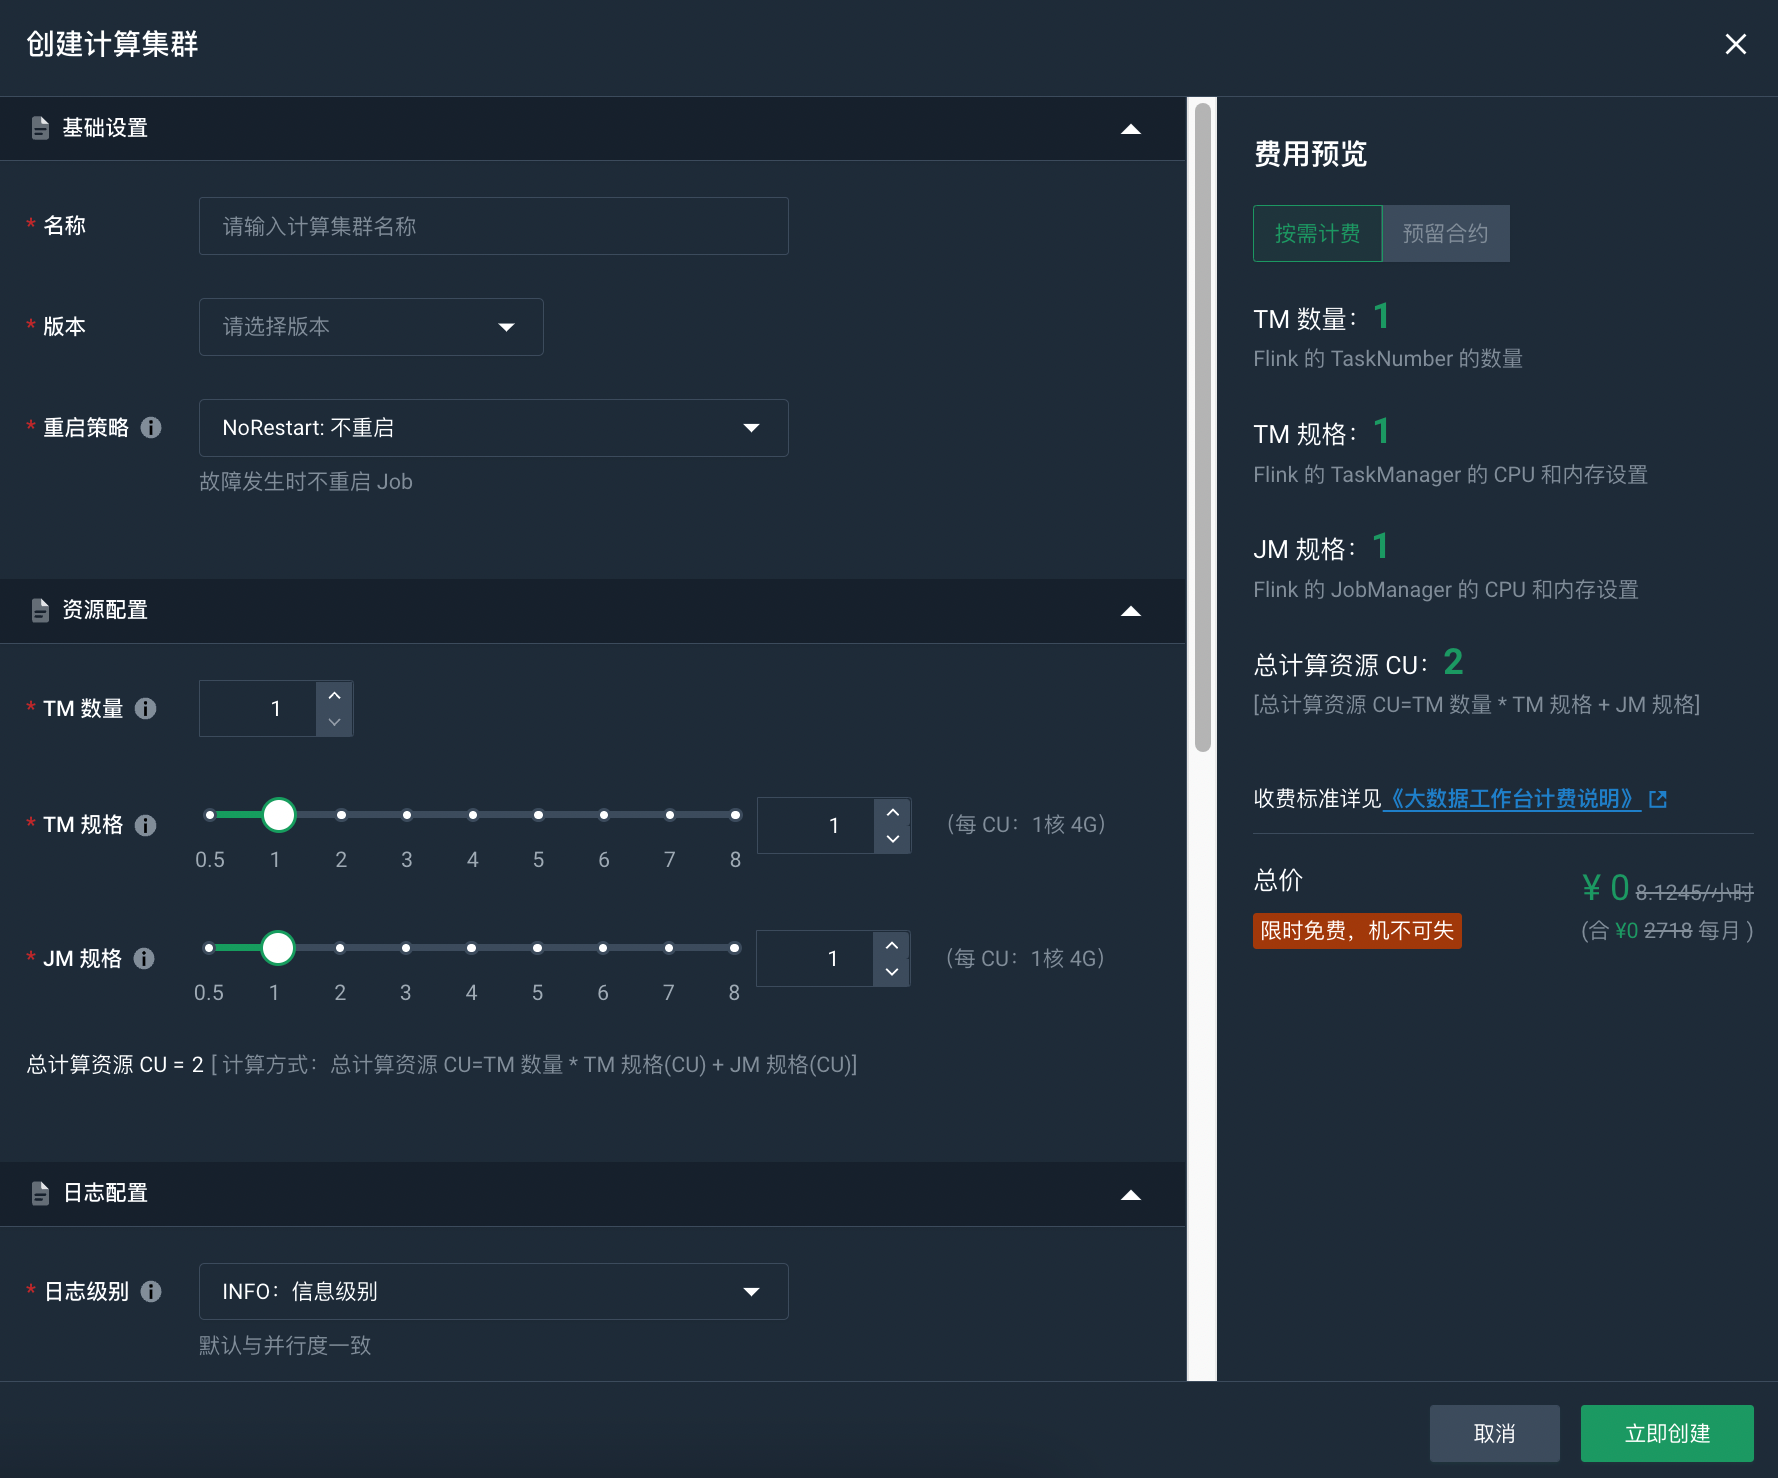Click the document icon beside 基础设置
The height and width of the screenshot is (1478, 1778).
(x=40, y=128)
